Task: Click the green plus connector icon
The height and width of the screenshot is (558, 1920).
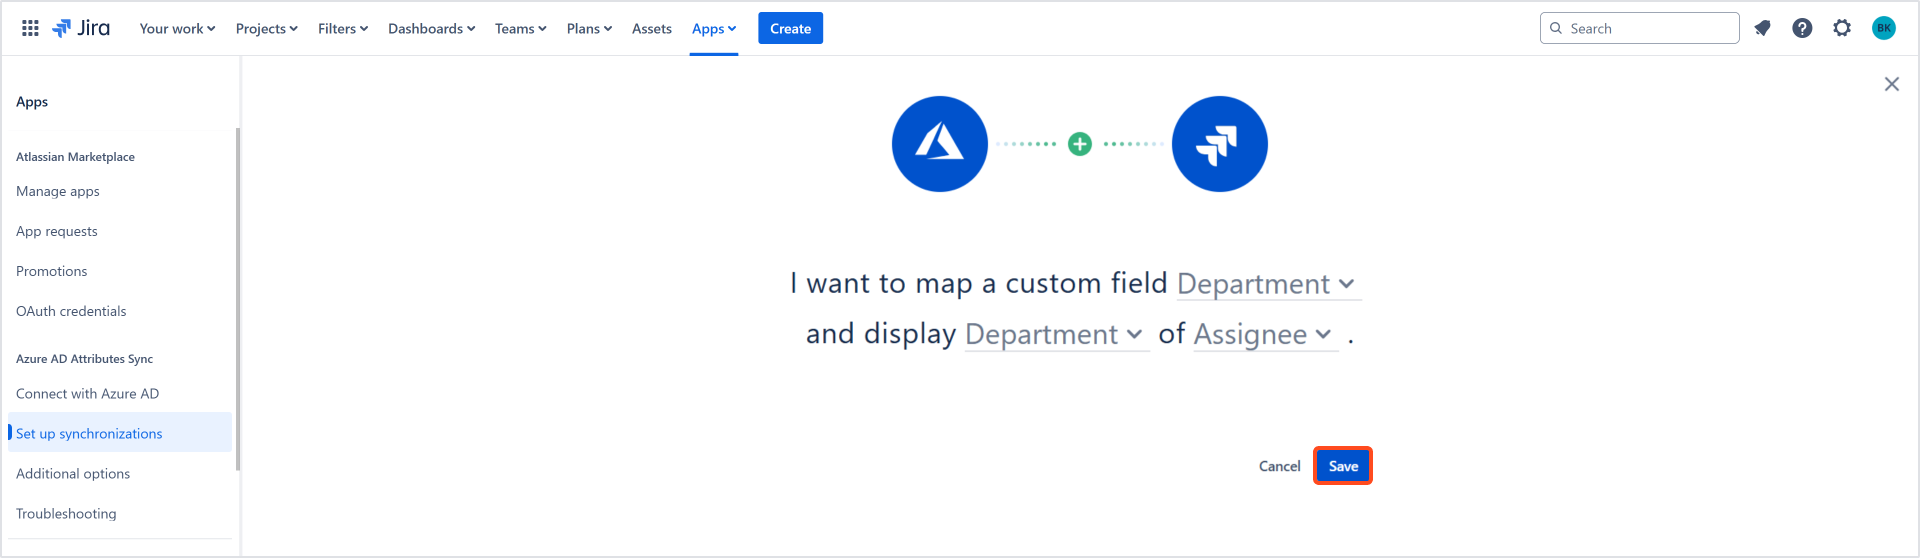Action: point(1080,144)
